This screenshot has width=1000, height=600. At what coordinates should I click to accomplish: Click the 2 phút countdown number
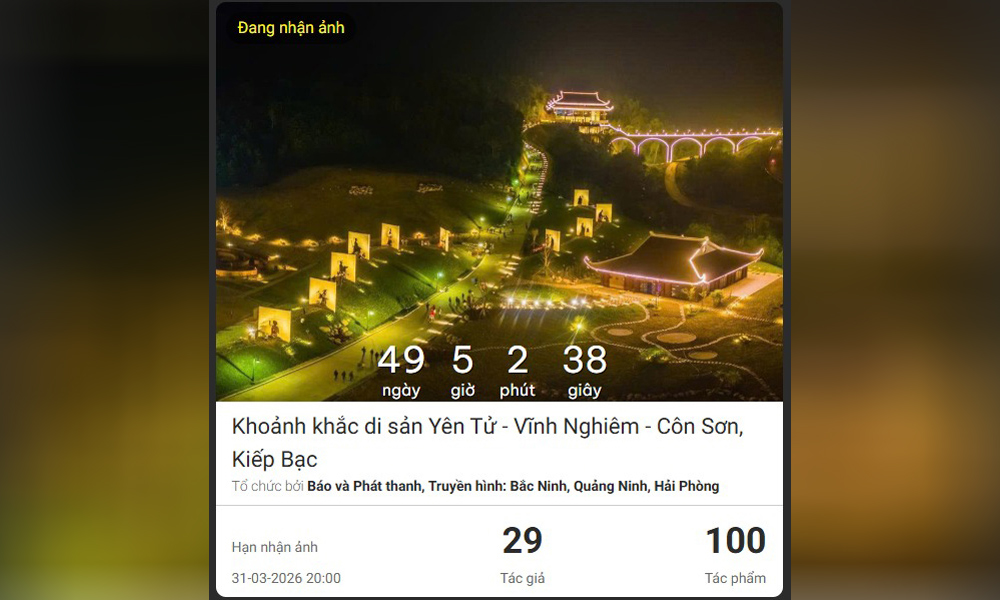click(517, 360)
